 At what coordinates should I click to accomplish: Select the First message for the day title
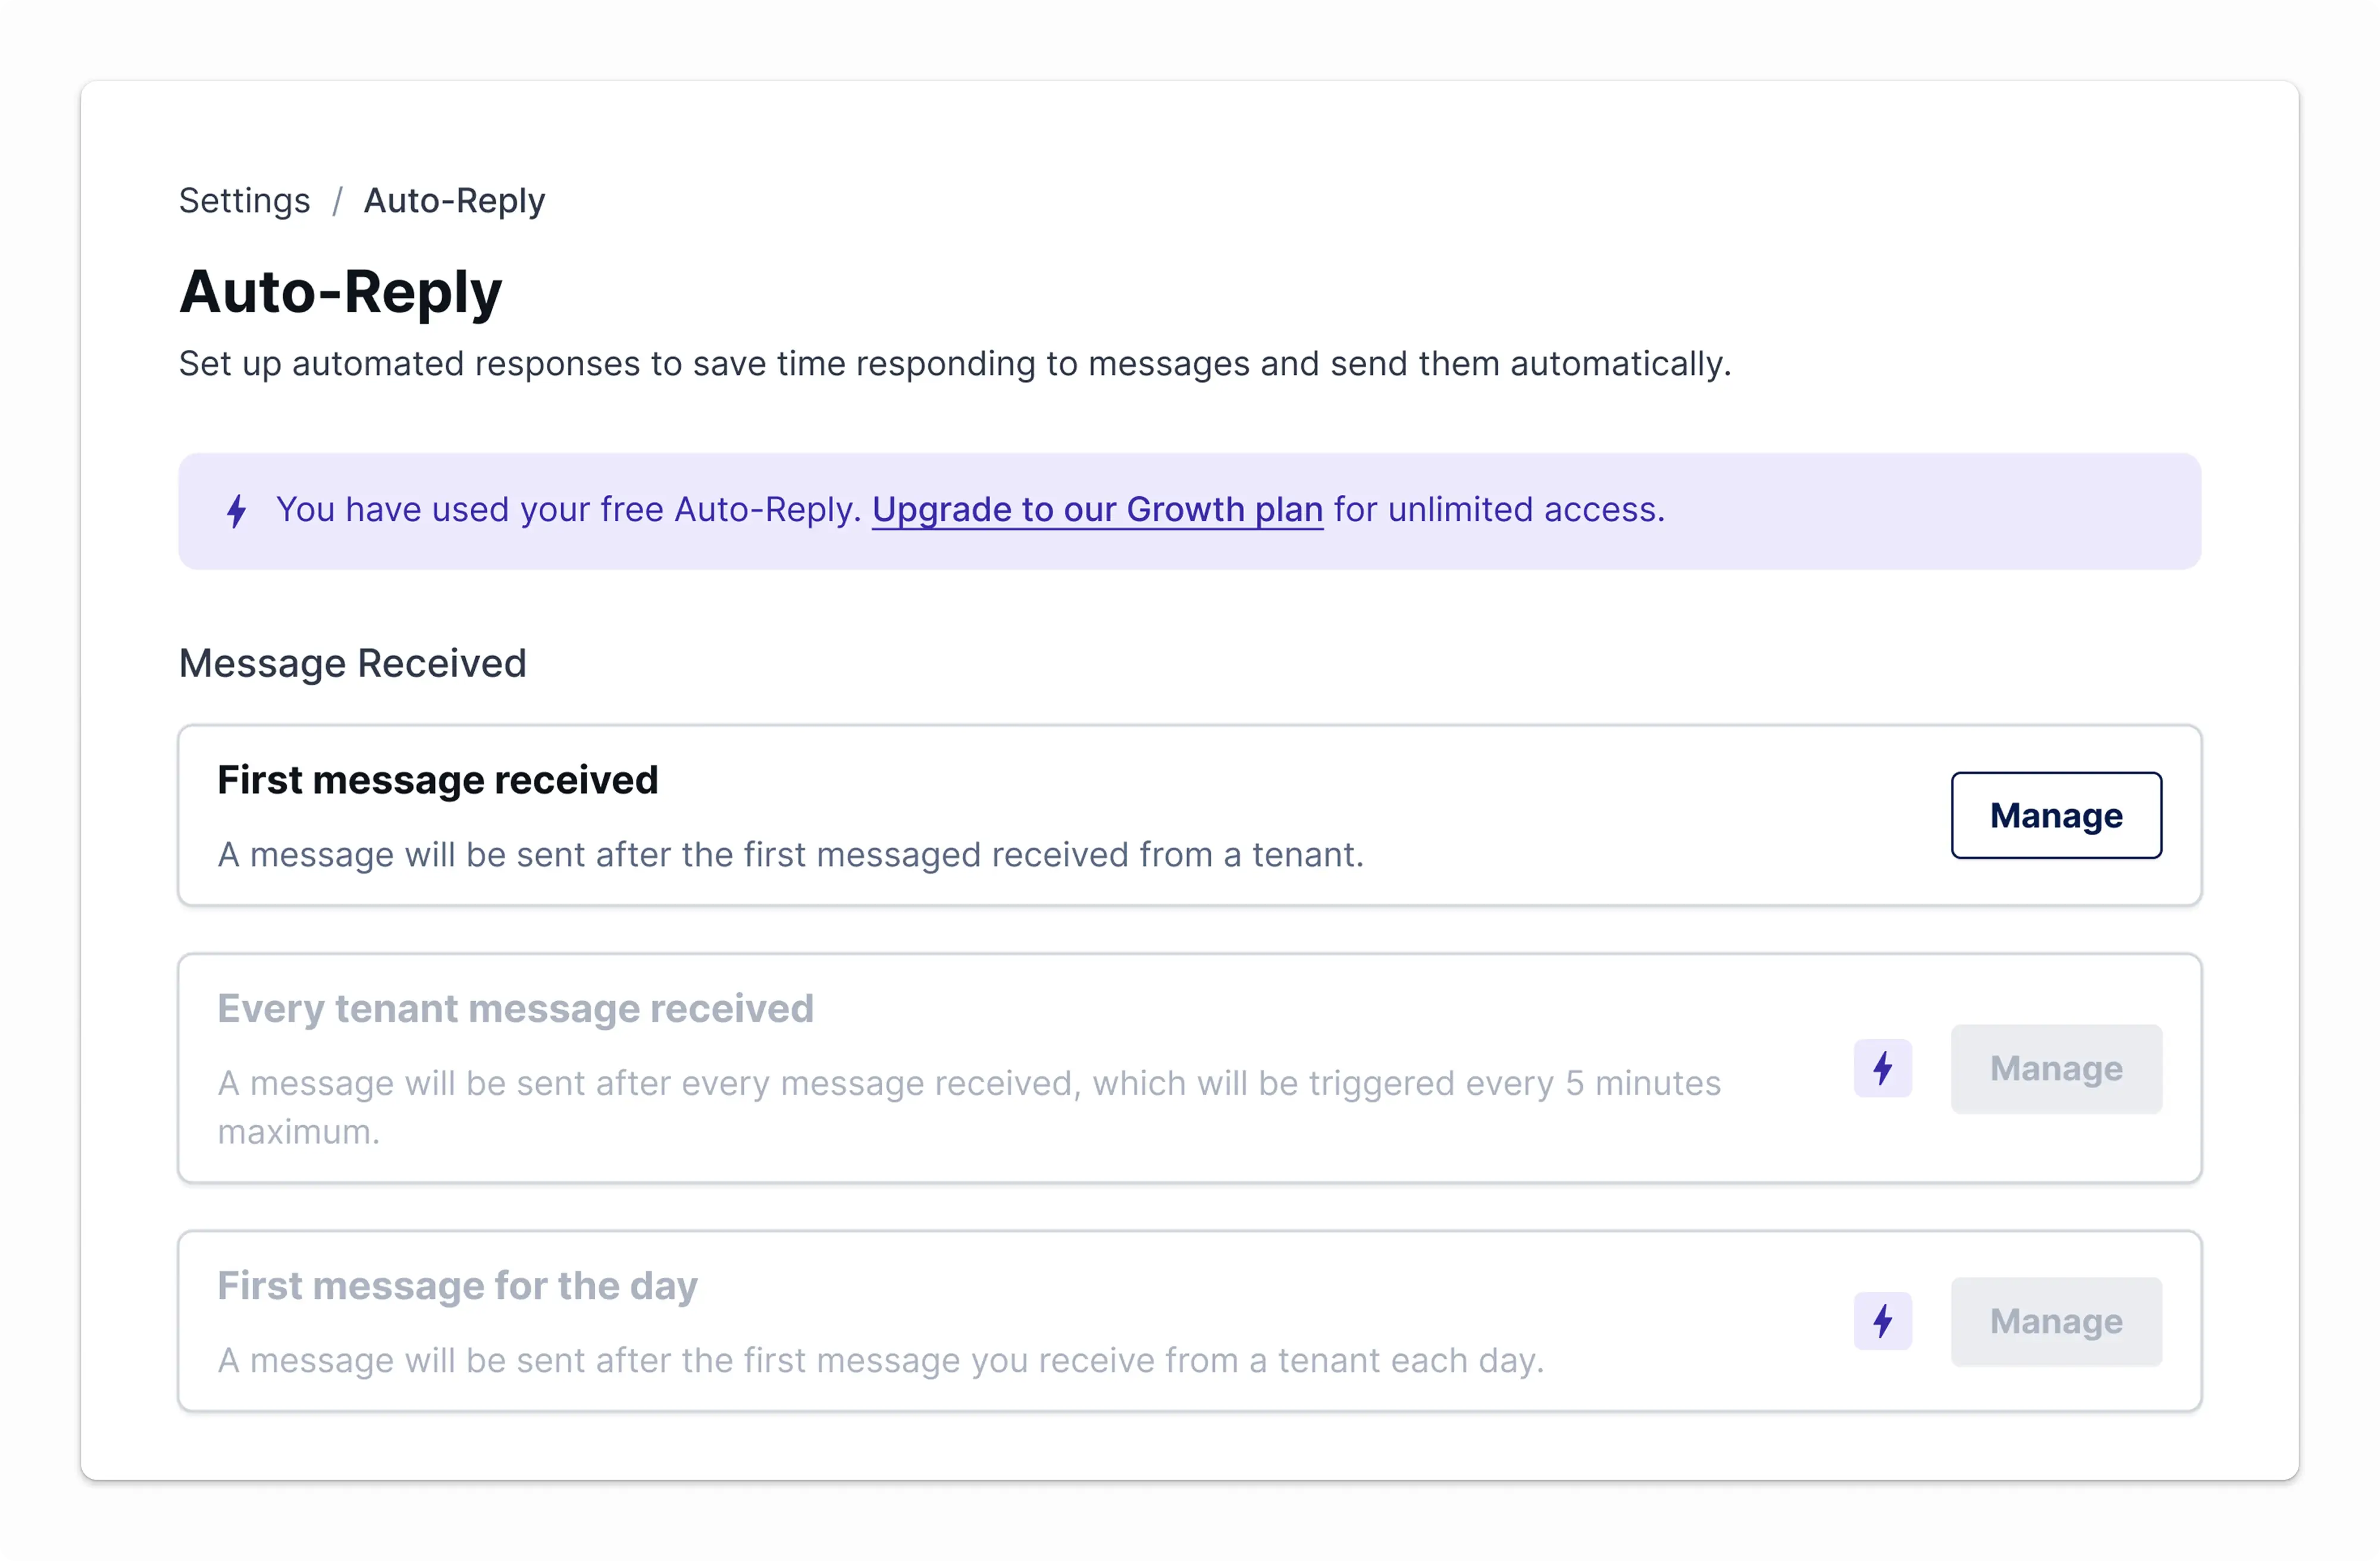tap(457, 1285)
